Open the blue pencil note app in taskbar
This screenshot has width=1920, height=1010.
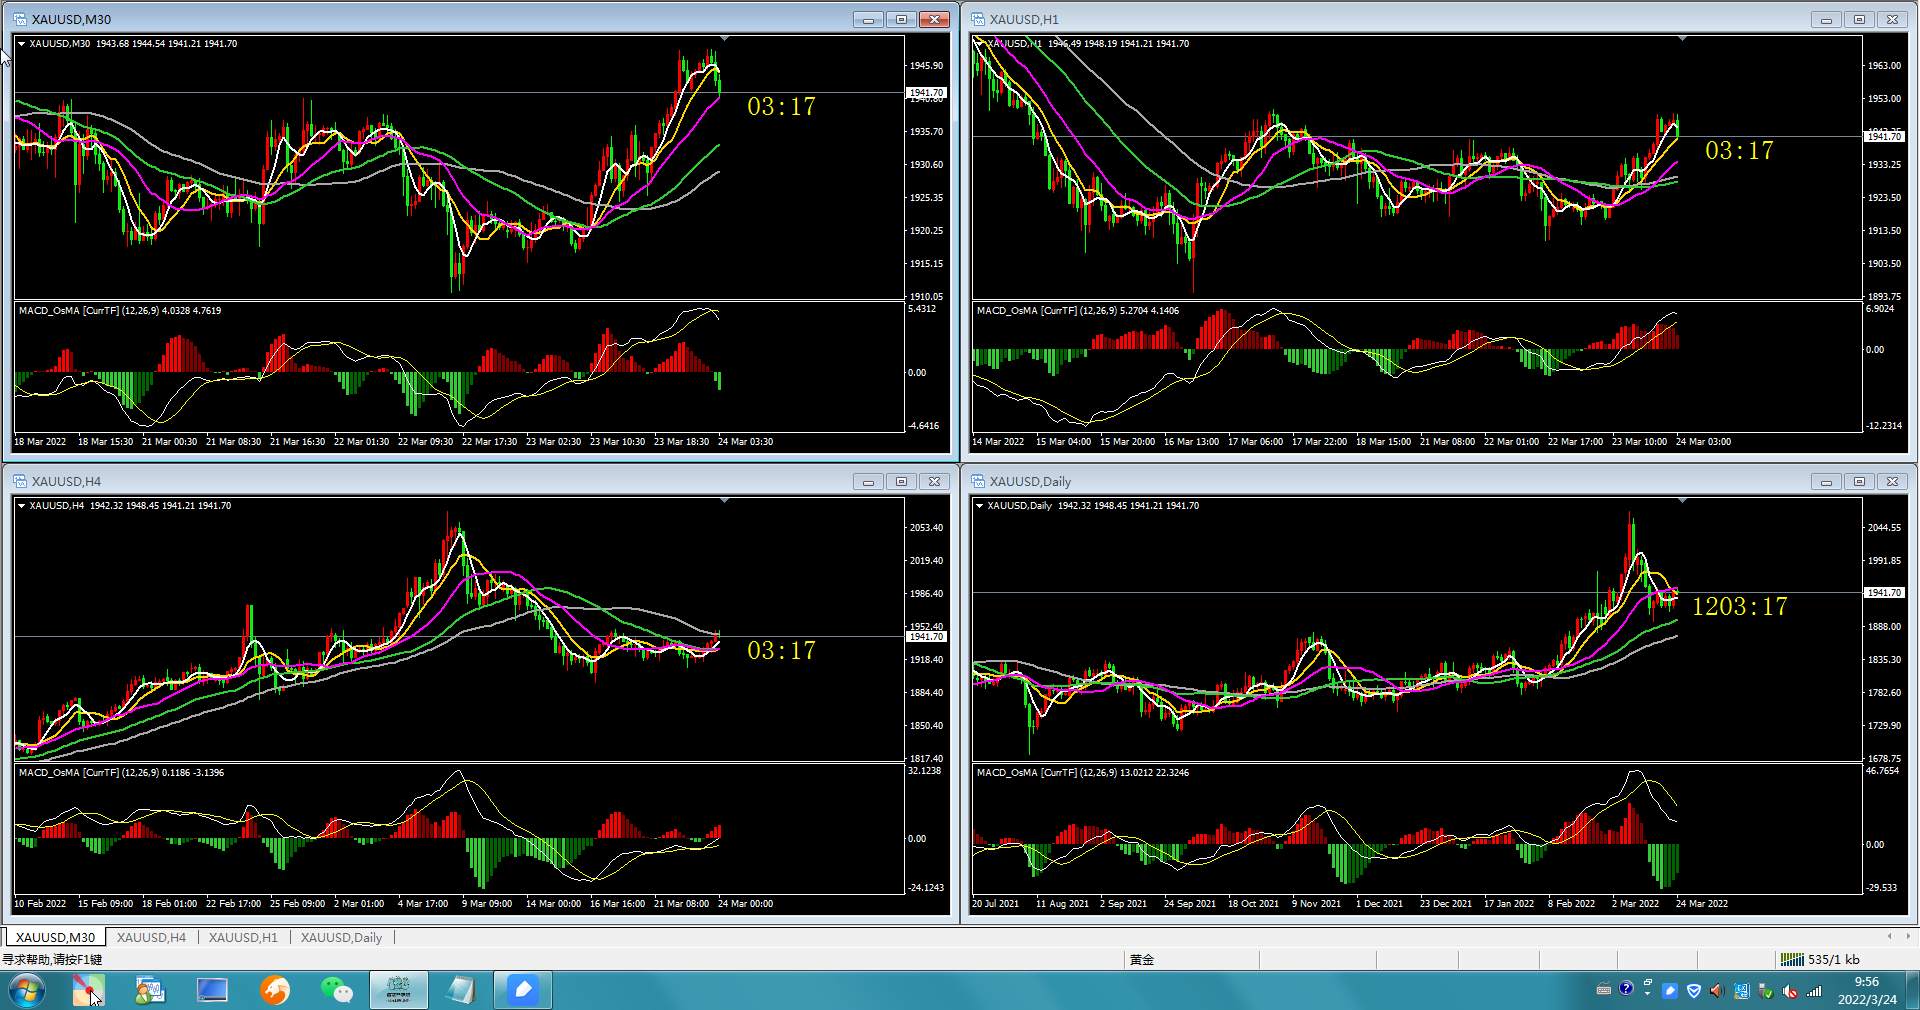click(x=523, y=990)
